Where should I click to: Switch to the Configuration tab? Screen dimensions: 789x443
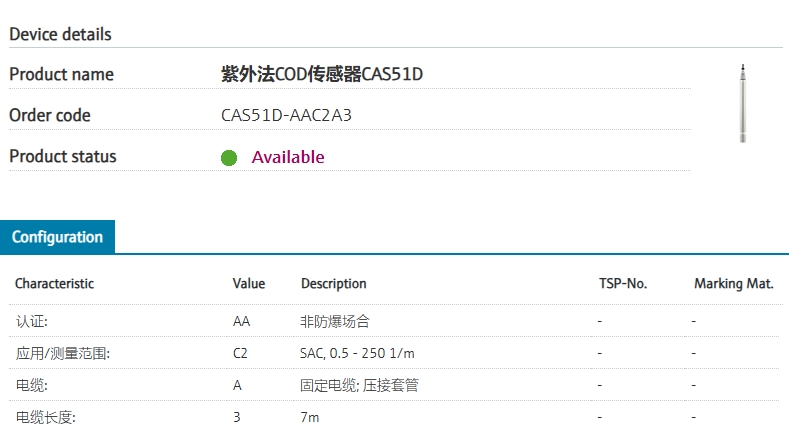point(57,237)
